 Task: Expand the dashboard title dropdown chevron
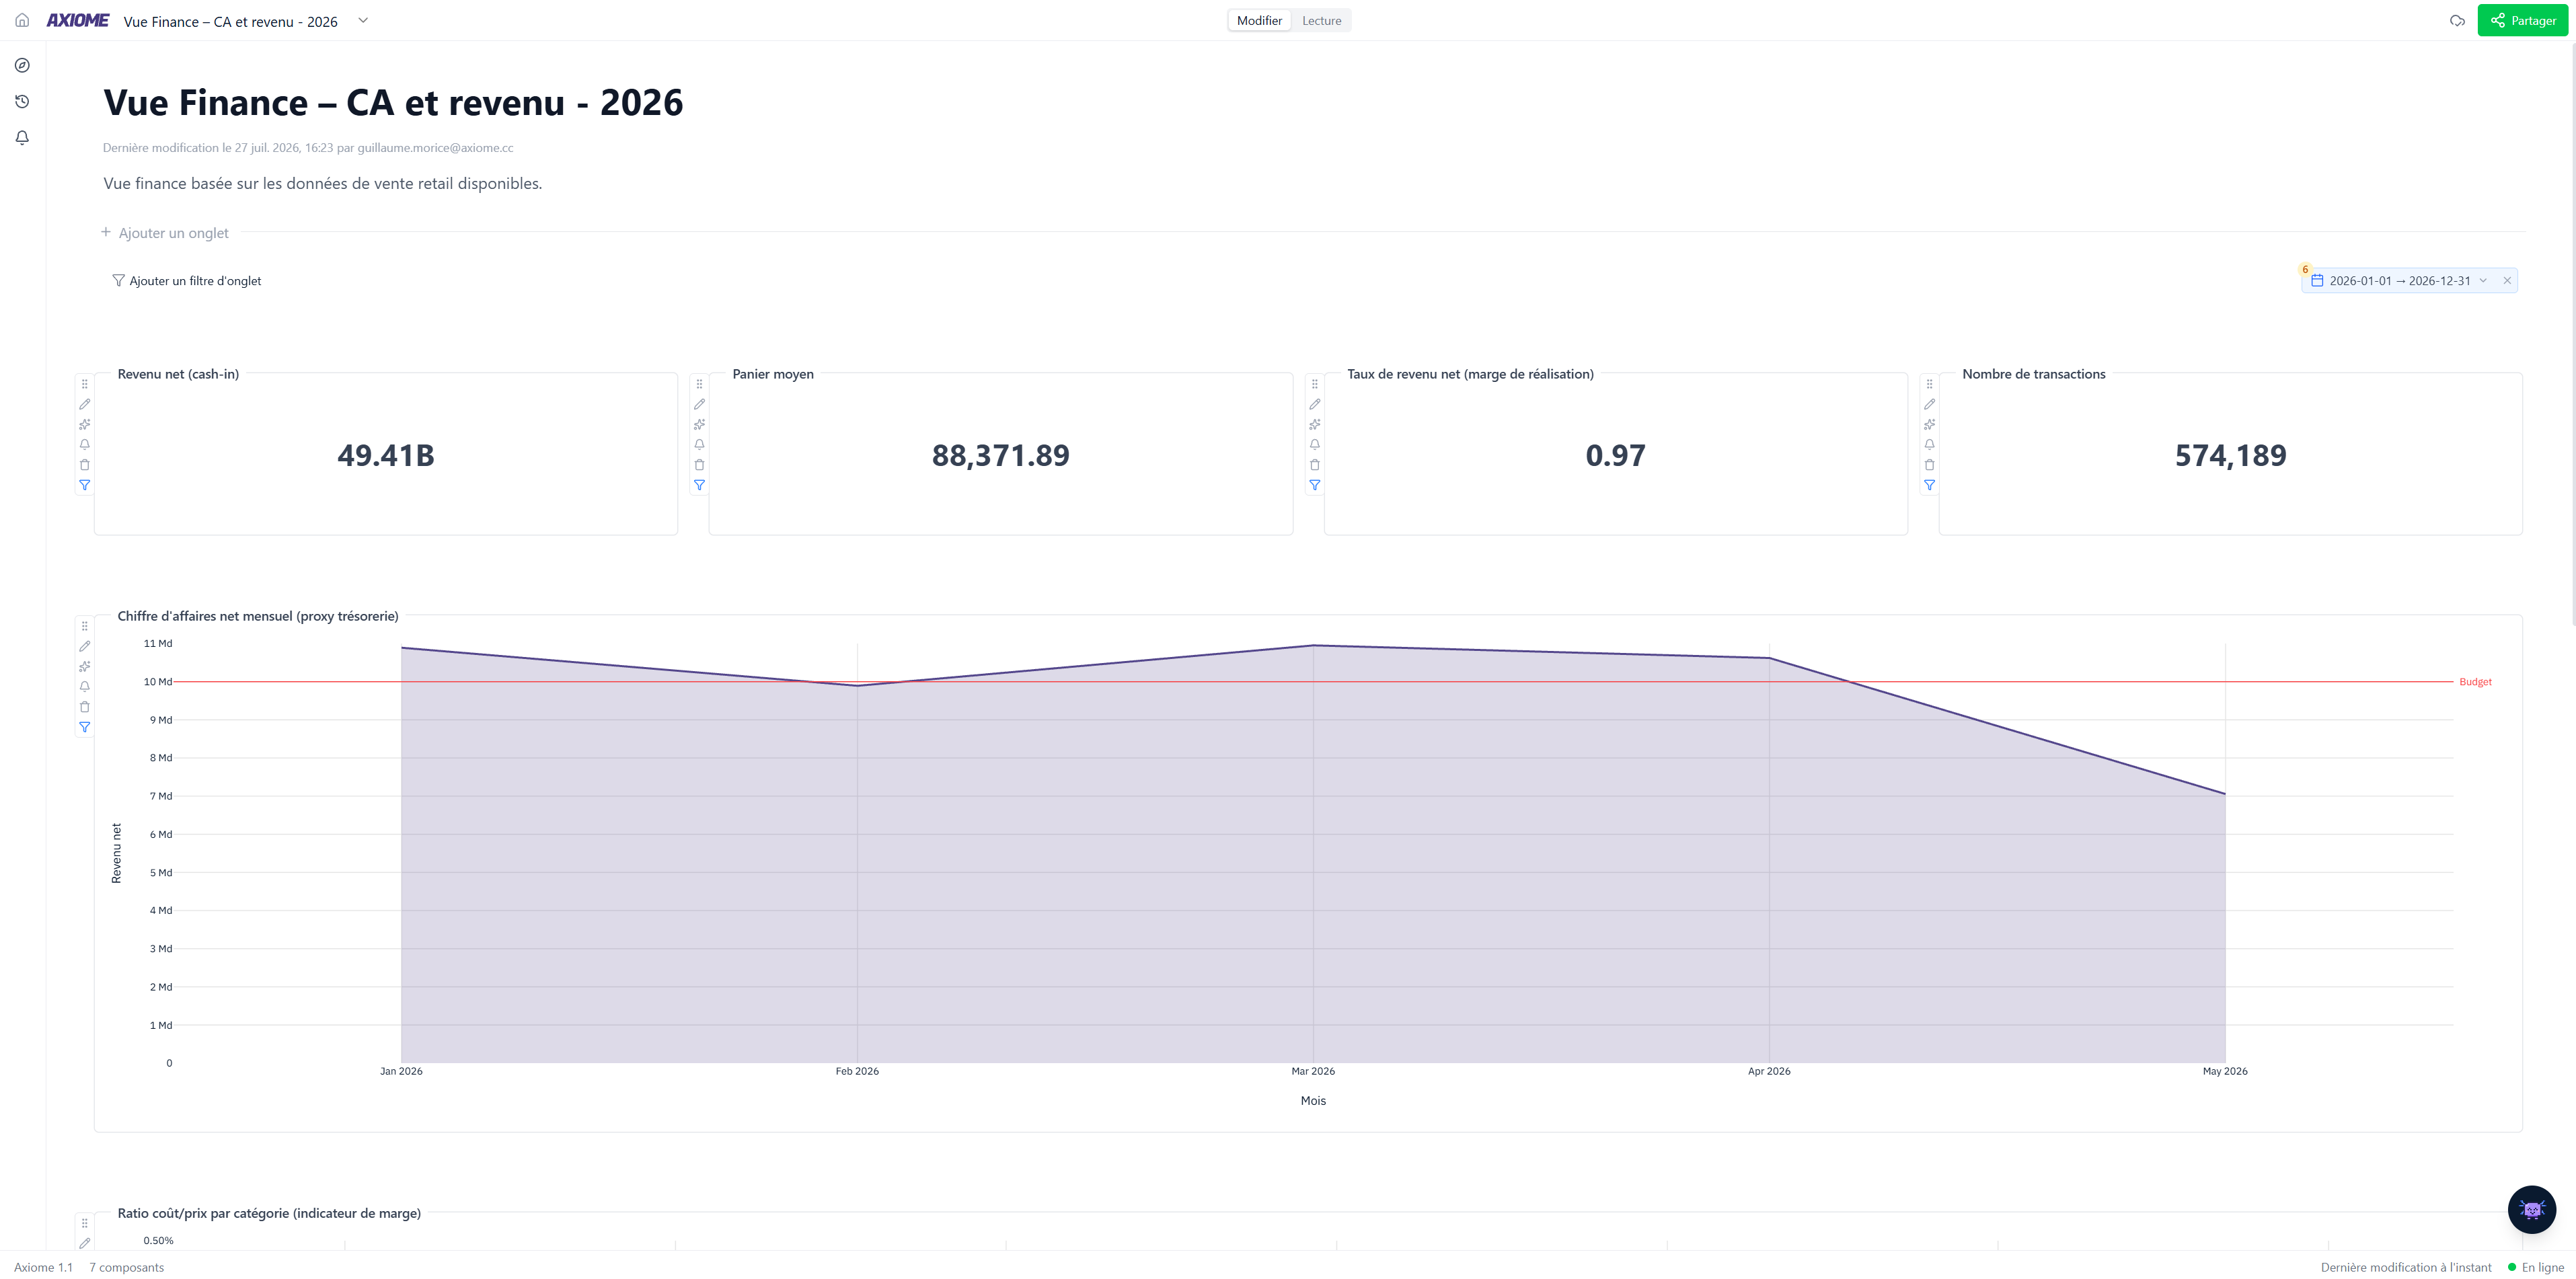point(363,20)
